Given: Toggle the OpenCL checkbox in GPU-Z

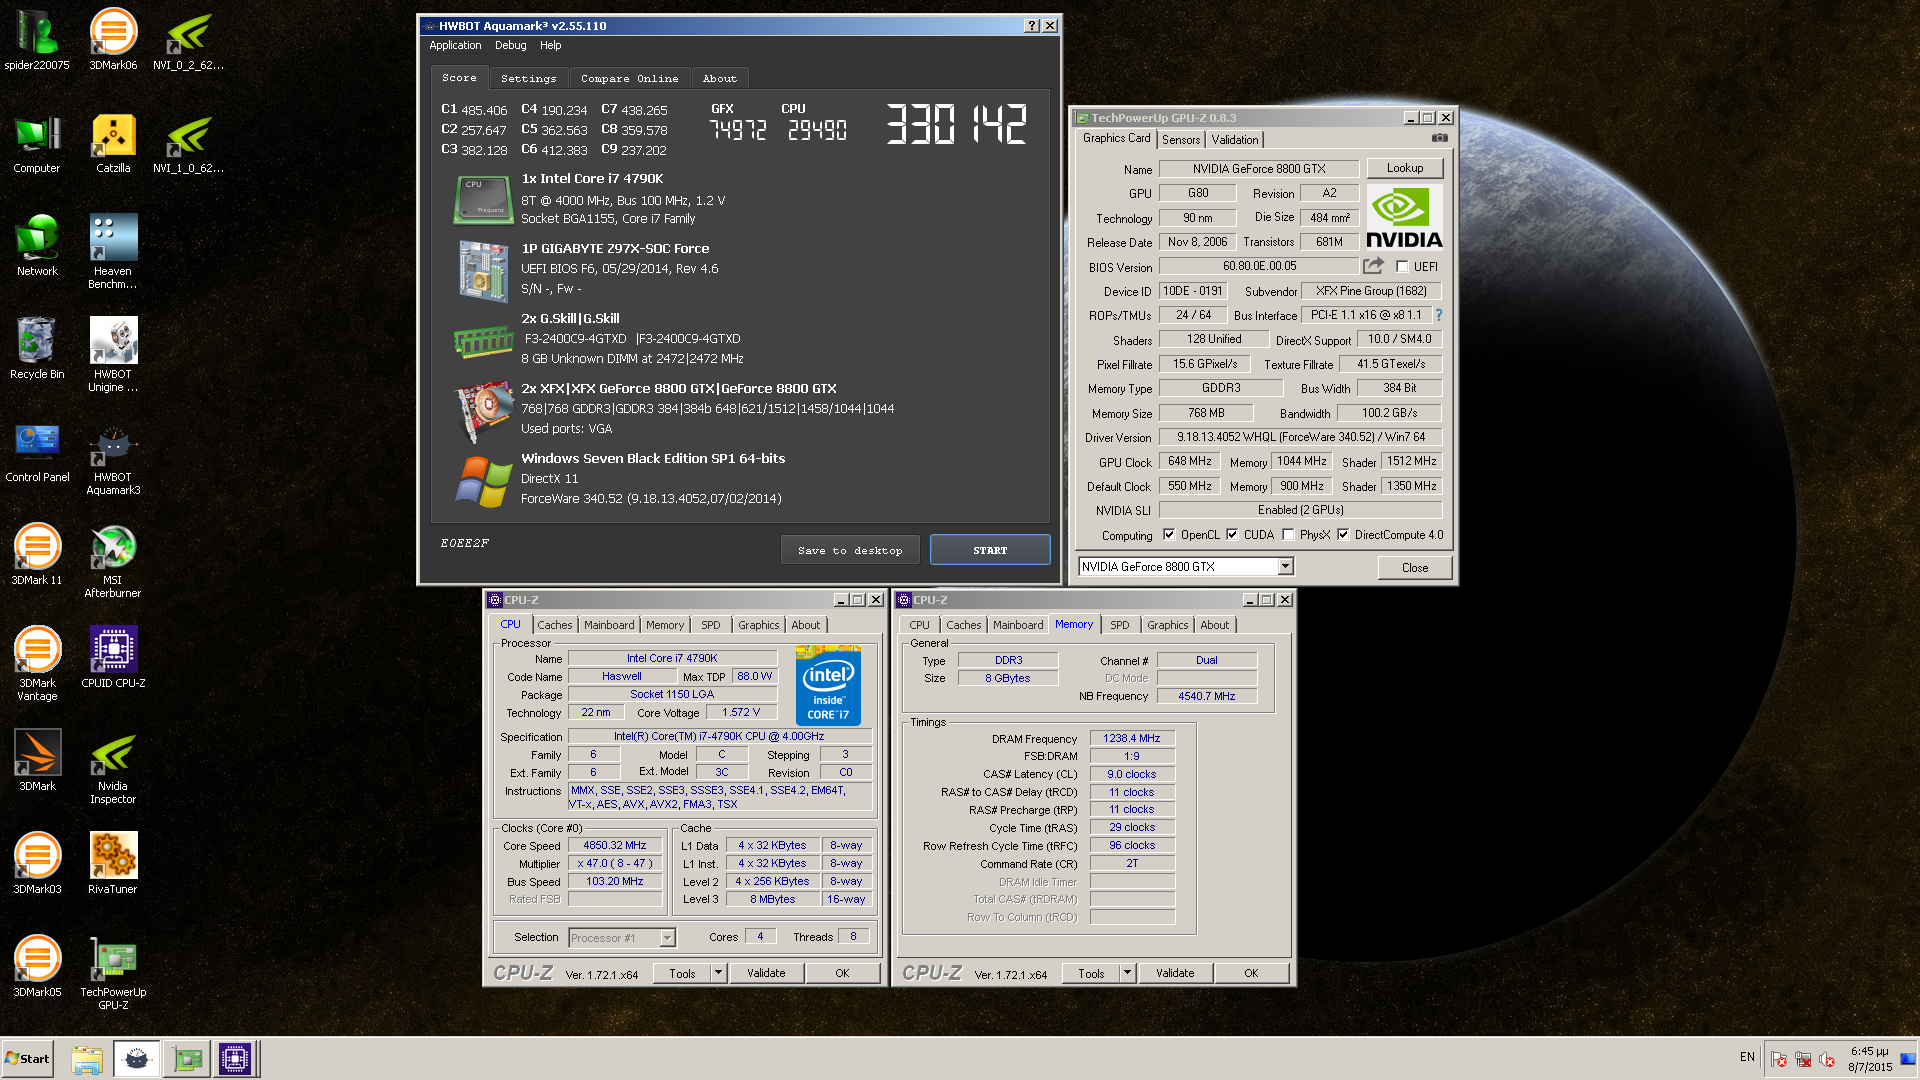Looking at the screenshot, I should coord(1169,535).
